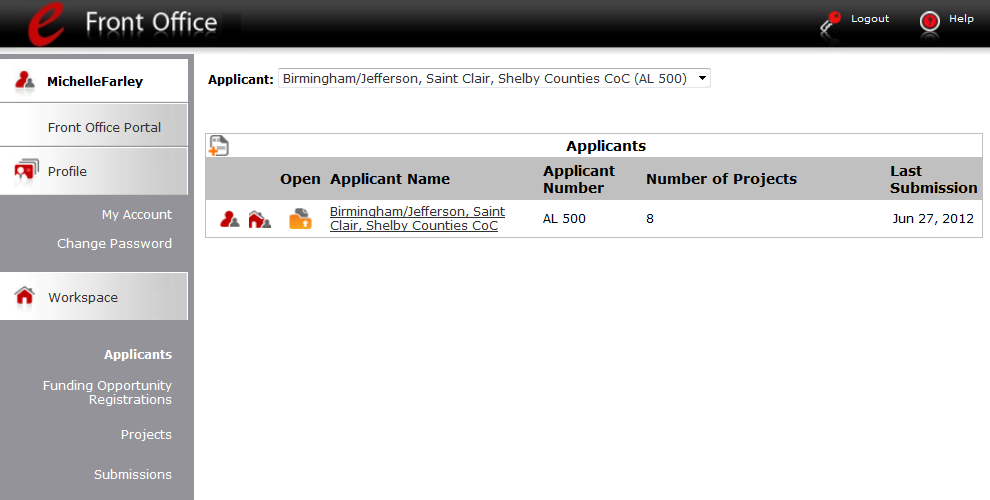Click the Jun 27, 2012 submission date
This screenshot has height=500, width=990.
[x=933, y=219]
